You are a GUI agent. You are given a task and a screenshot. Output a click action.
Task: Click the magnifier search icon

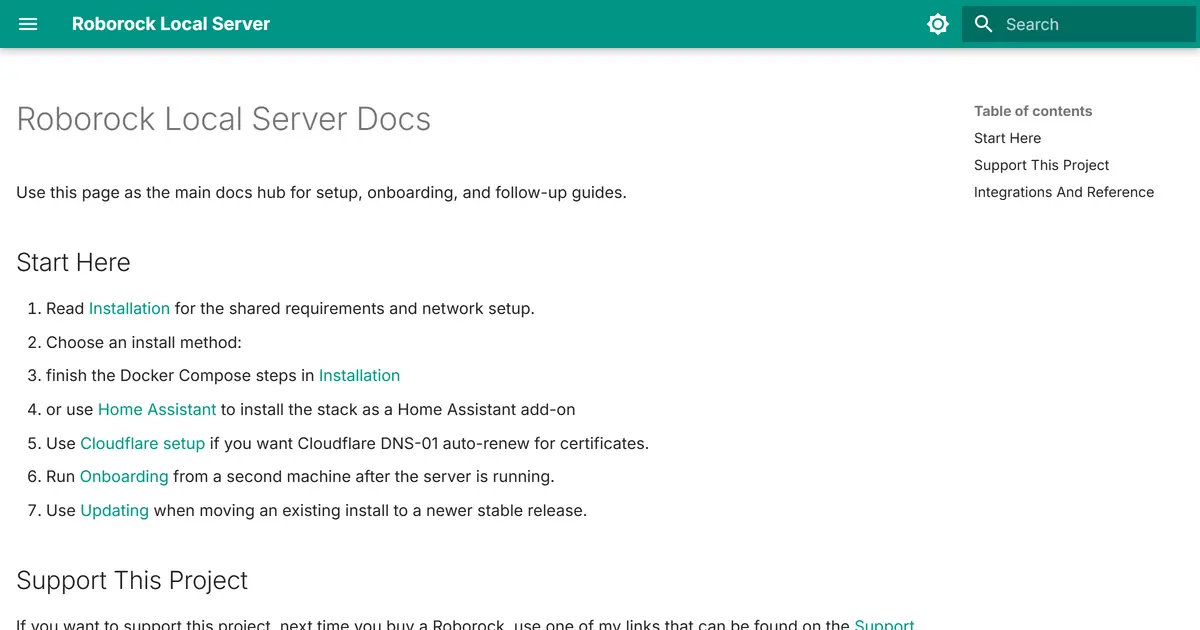[984, 24]
